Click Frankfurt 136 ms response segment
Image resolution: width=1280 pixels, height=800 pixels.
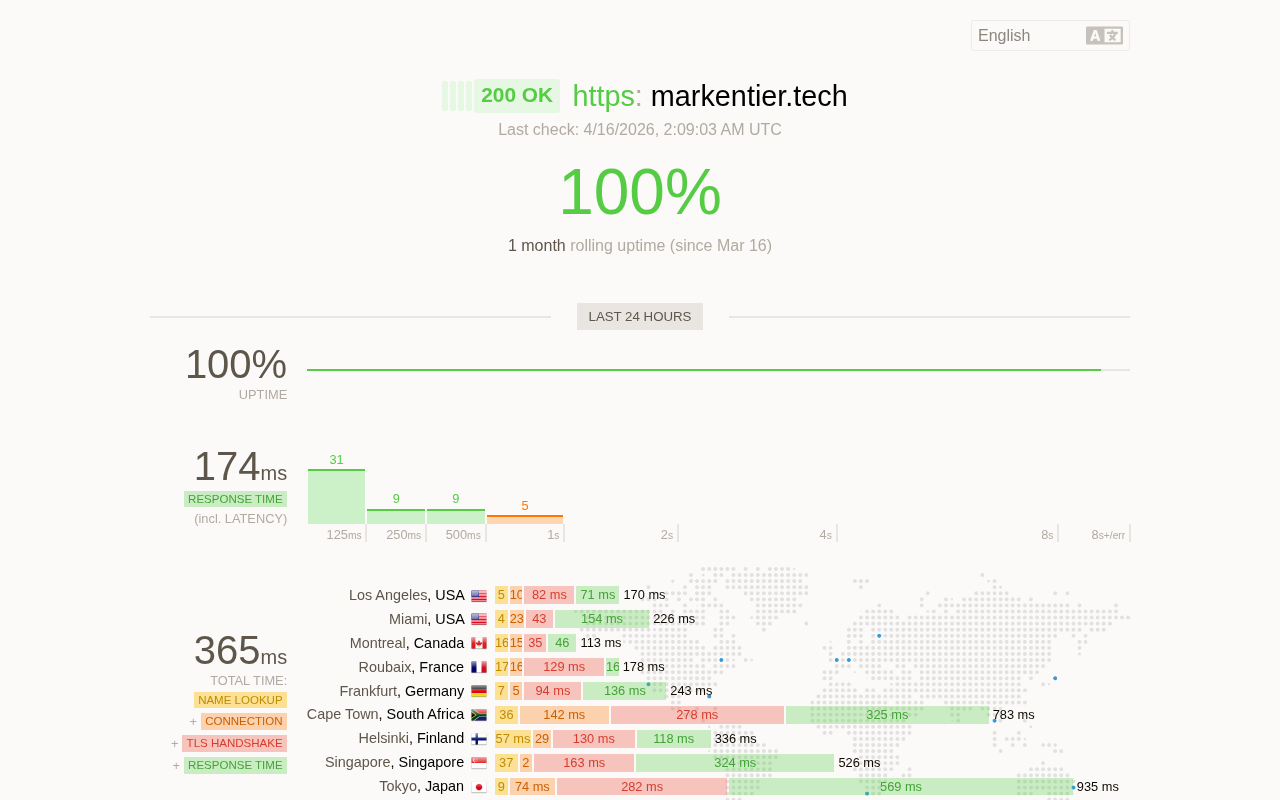[625, 691]
